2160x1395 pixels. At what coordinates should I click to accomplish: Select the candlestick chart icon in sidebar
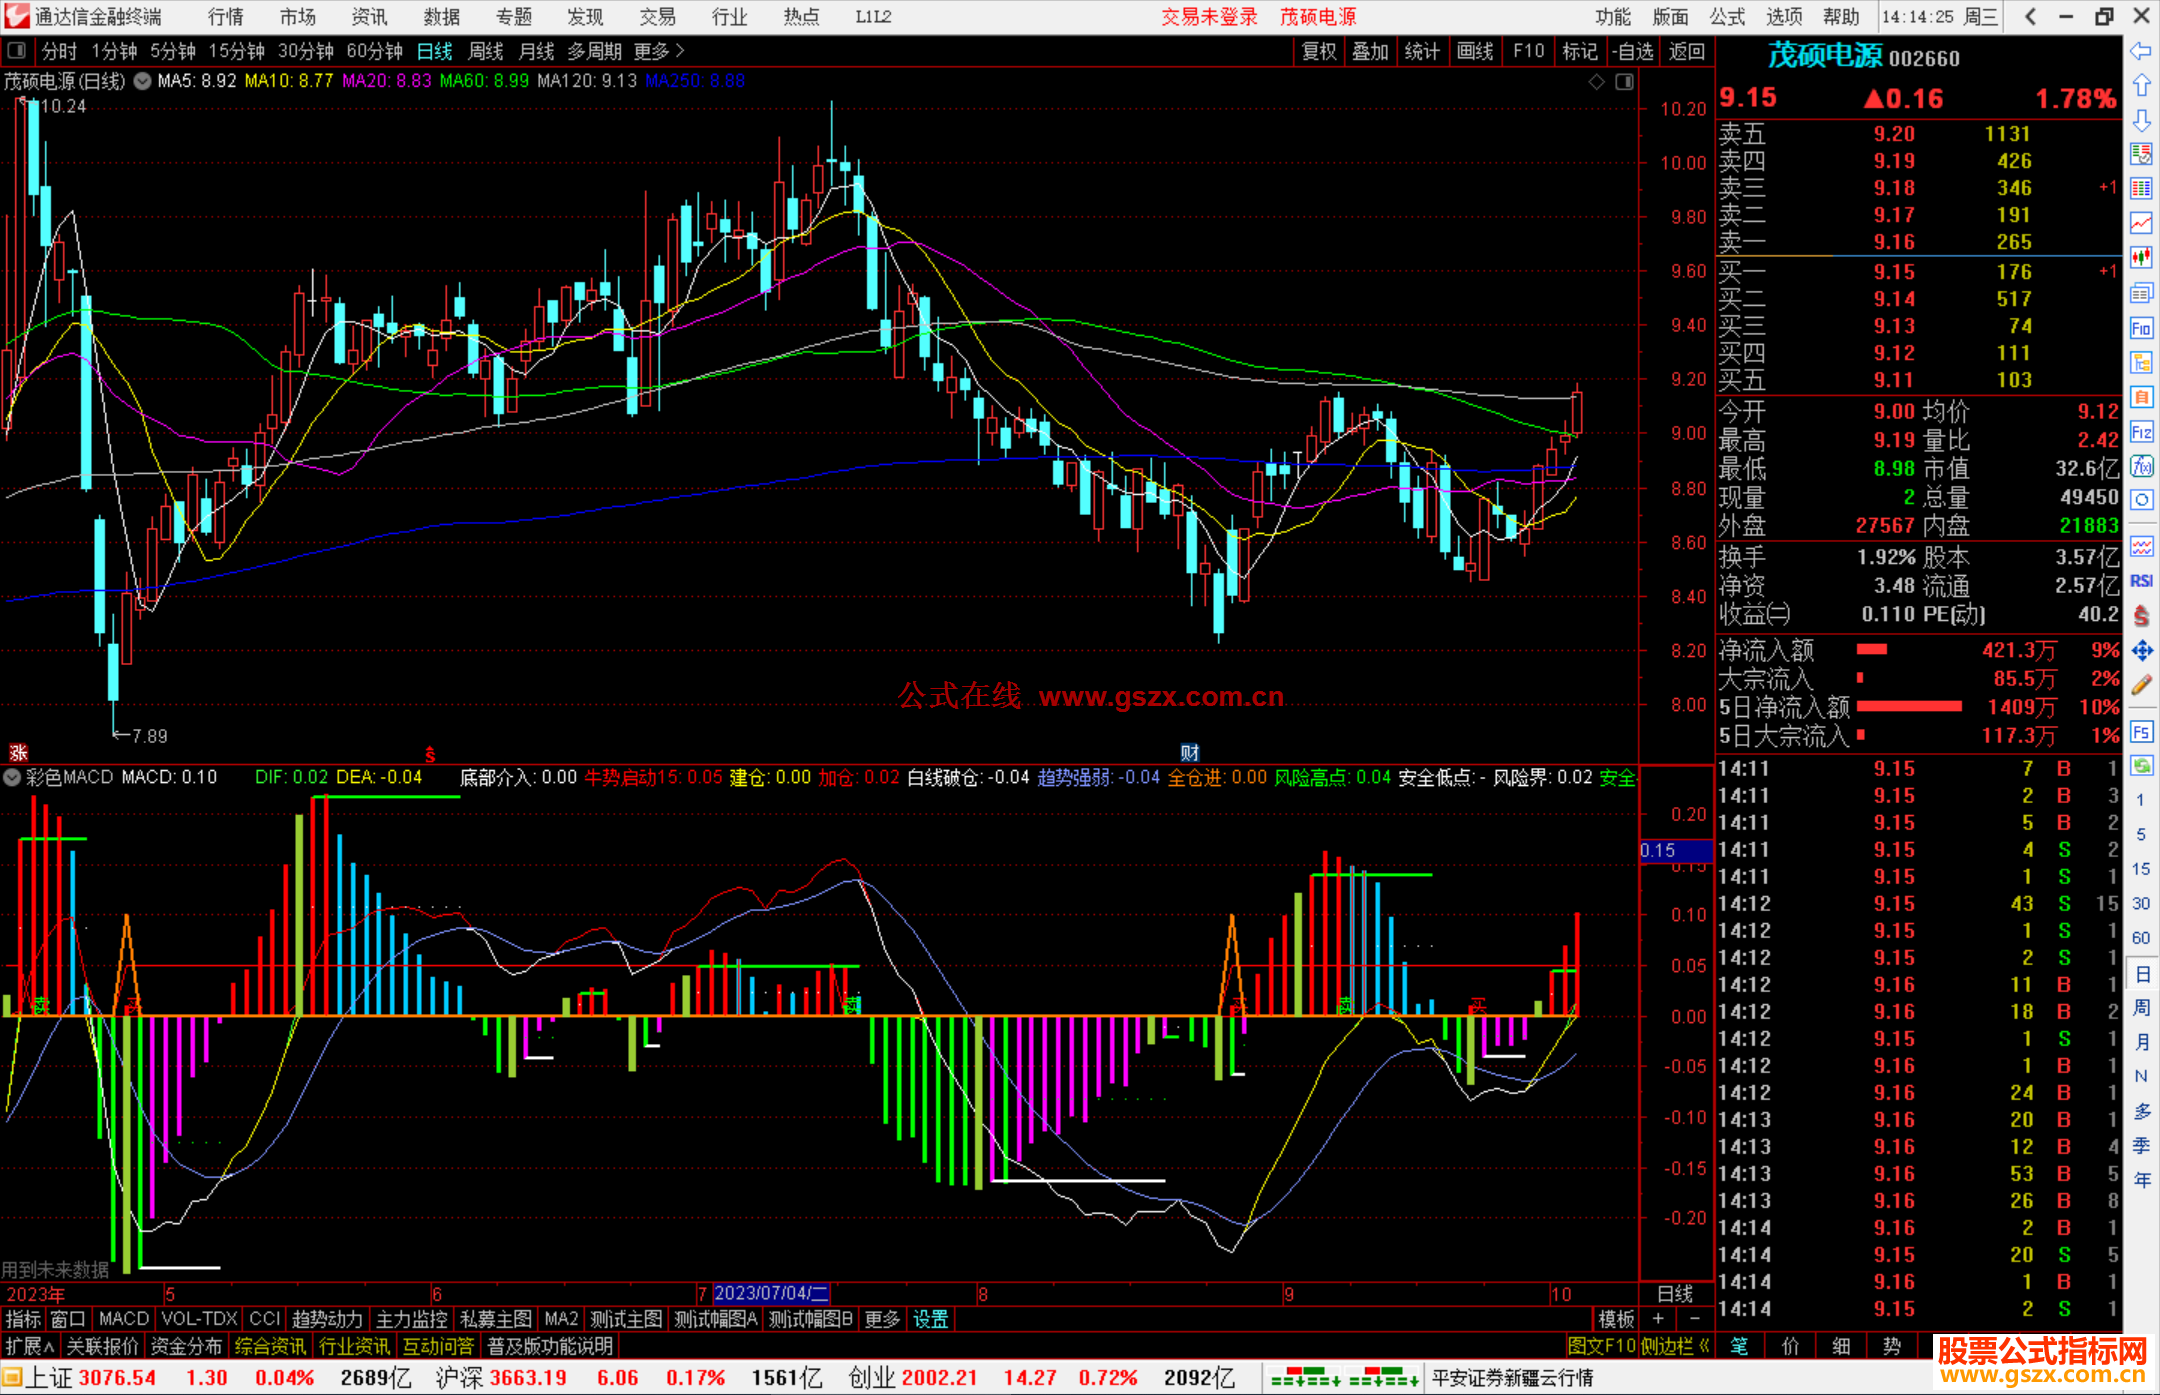(2141, 258)
